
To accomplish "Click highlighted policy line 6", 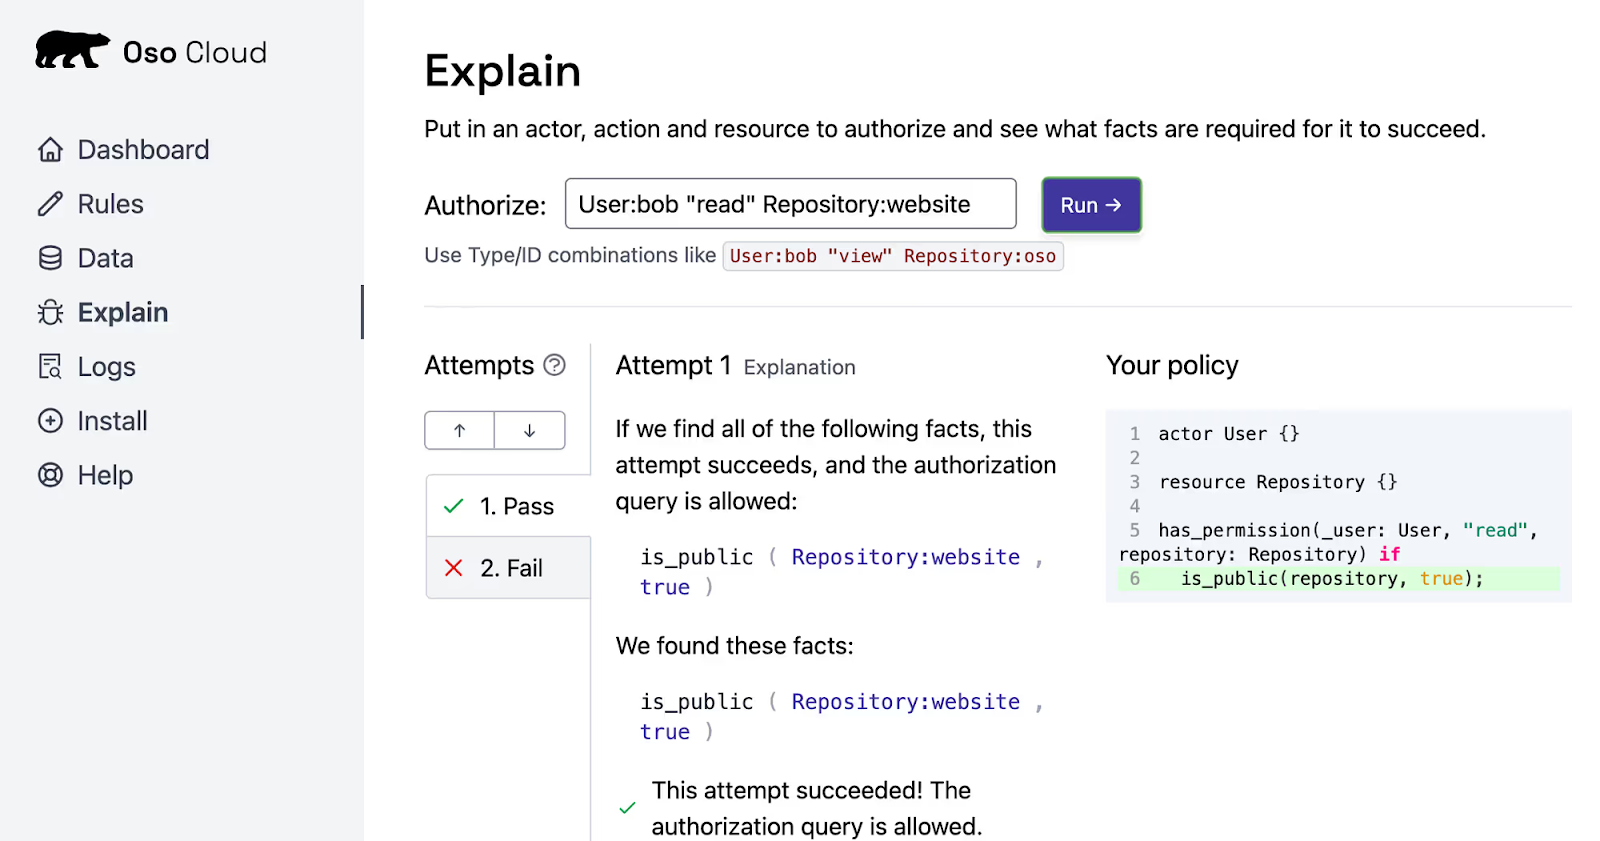I will (x=1338, y=578).
